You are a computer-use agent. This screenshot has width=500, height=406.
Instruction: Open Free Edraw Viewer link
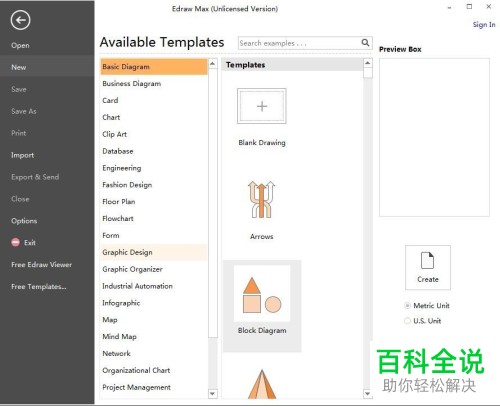(41, 265)
